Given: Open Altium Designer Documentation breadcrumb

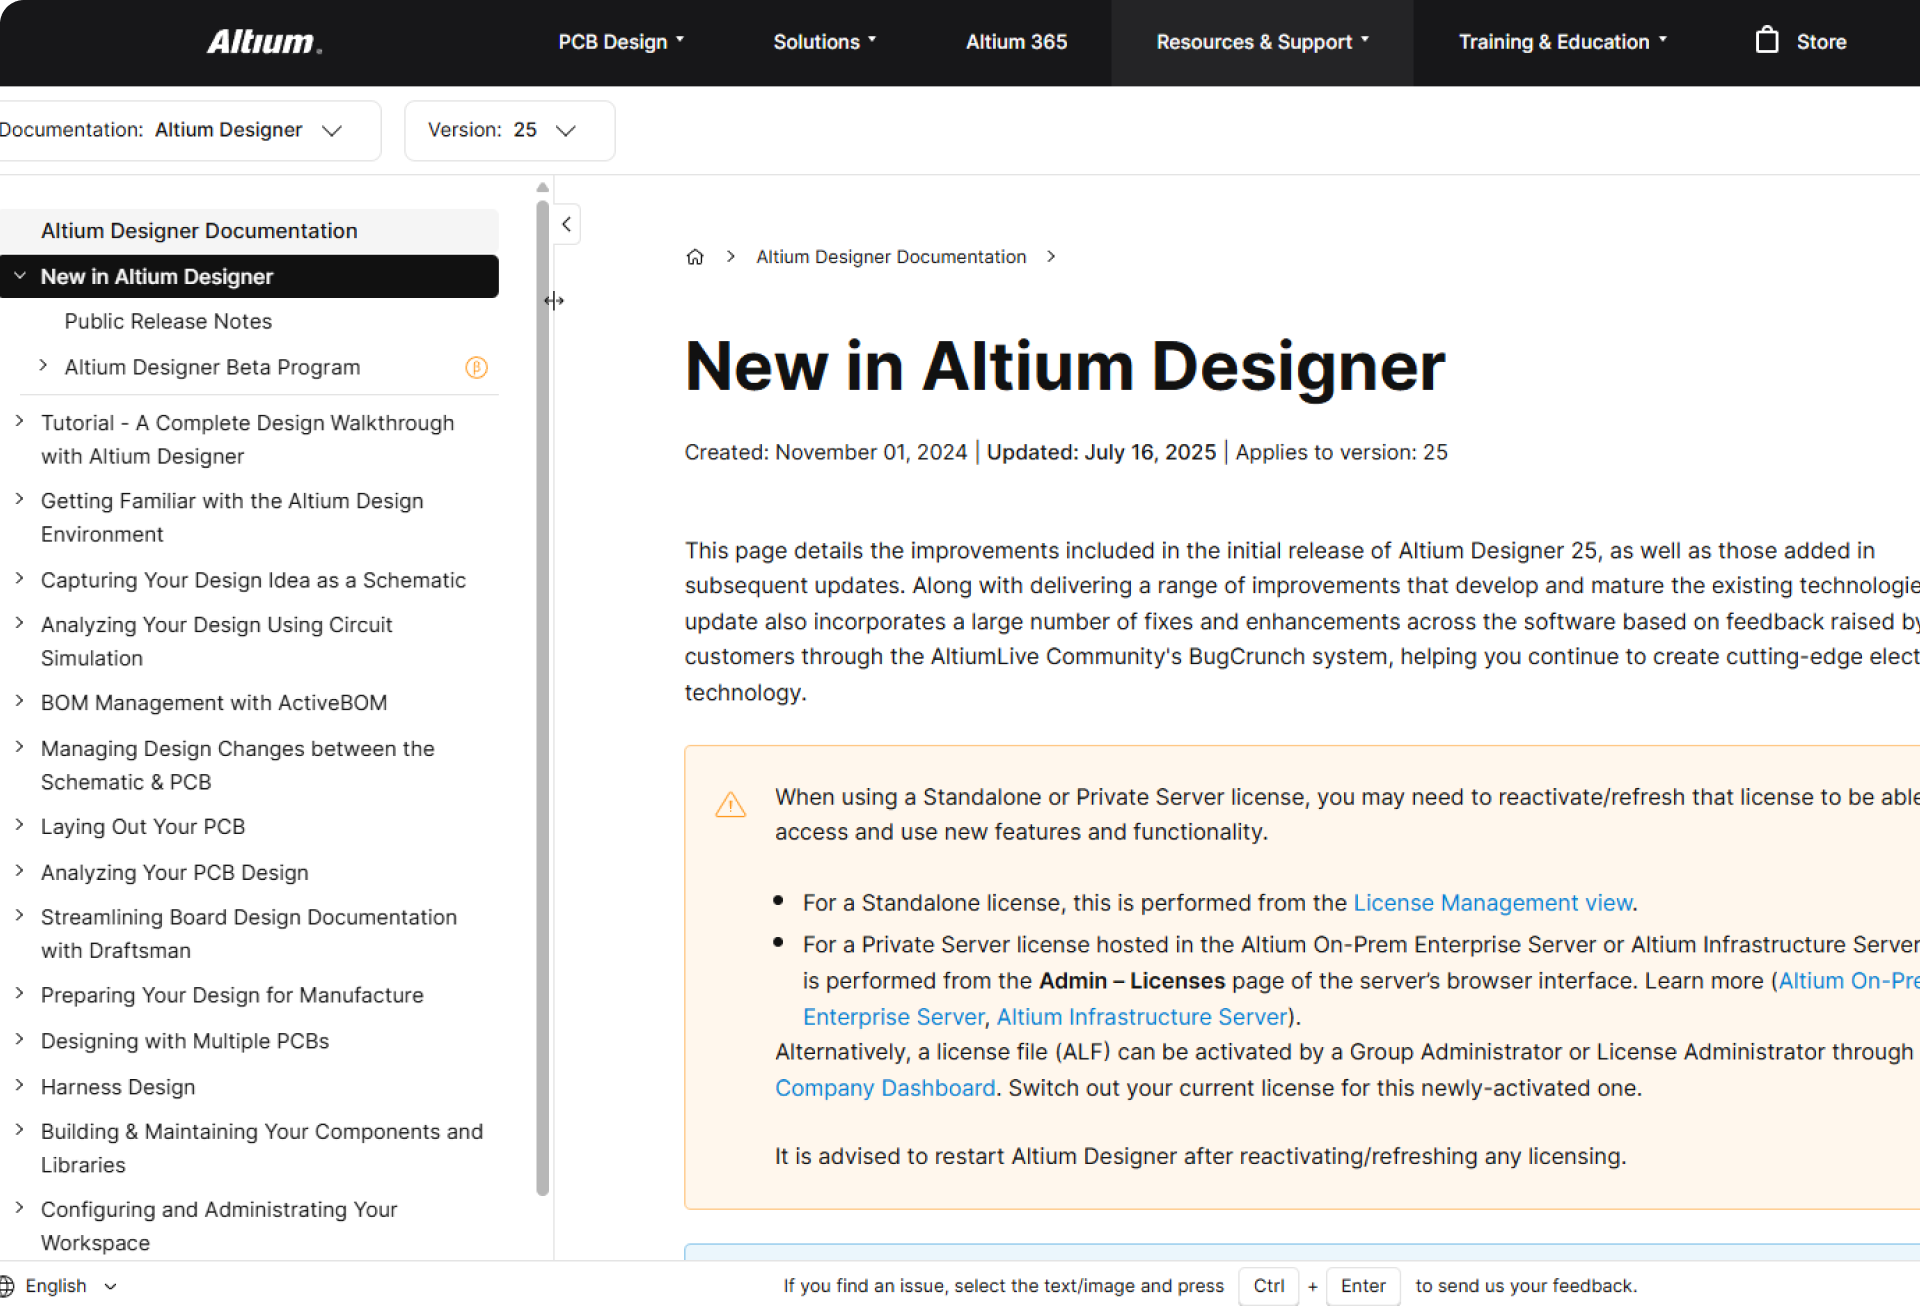Looking at the screenshot, I should pos(891,257).
